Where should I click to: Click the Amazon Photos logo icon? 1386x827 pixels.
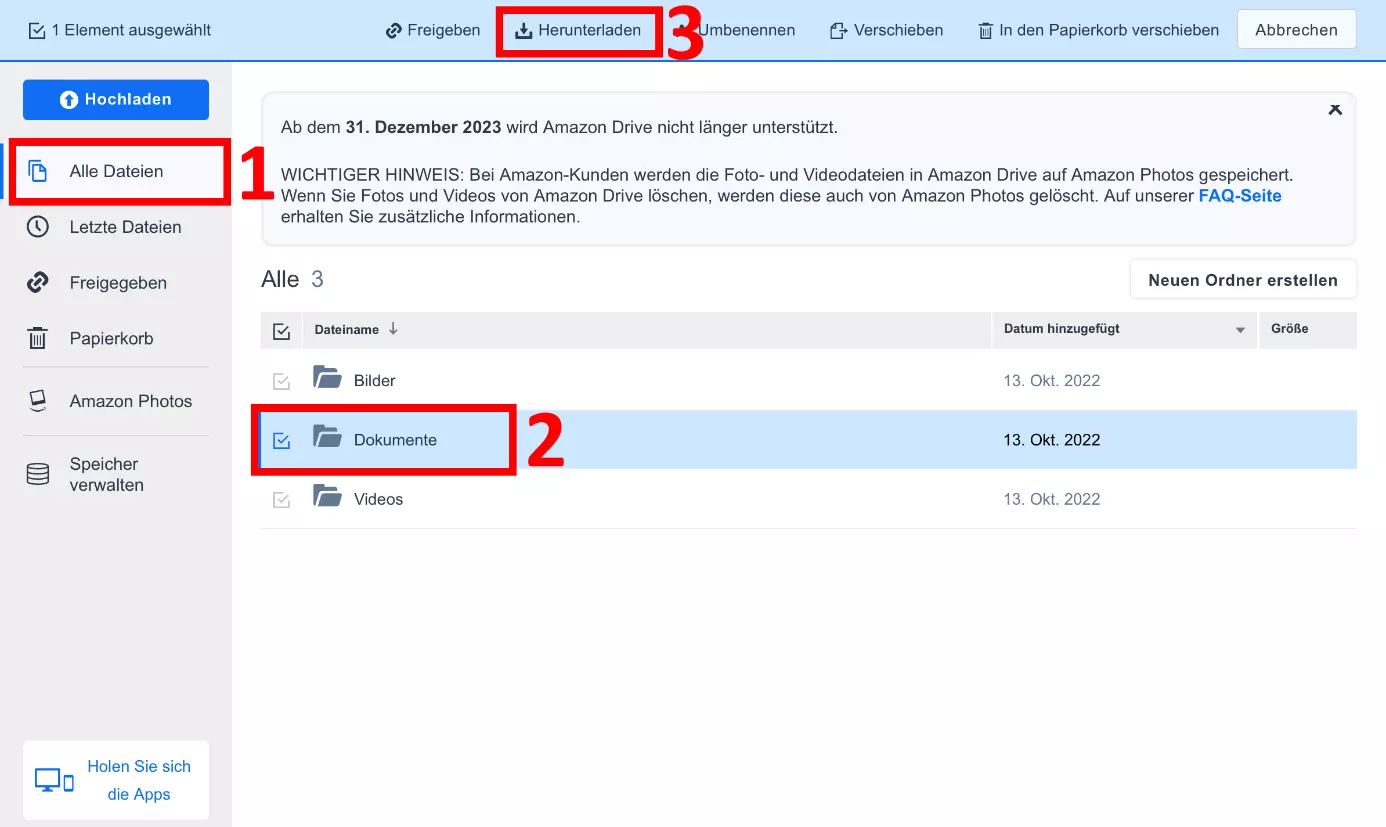pyautogui.click(x=38, y=401)
